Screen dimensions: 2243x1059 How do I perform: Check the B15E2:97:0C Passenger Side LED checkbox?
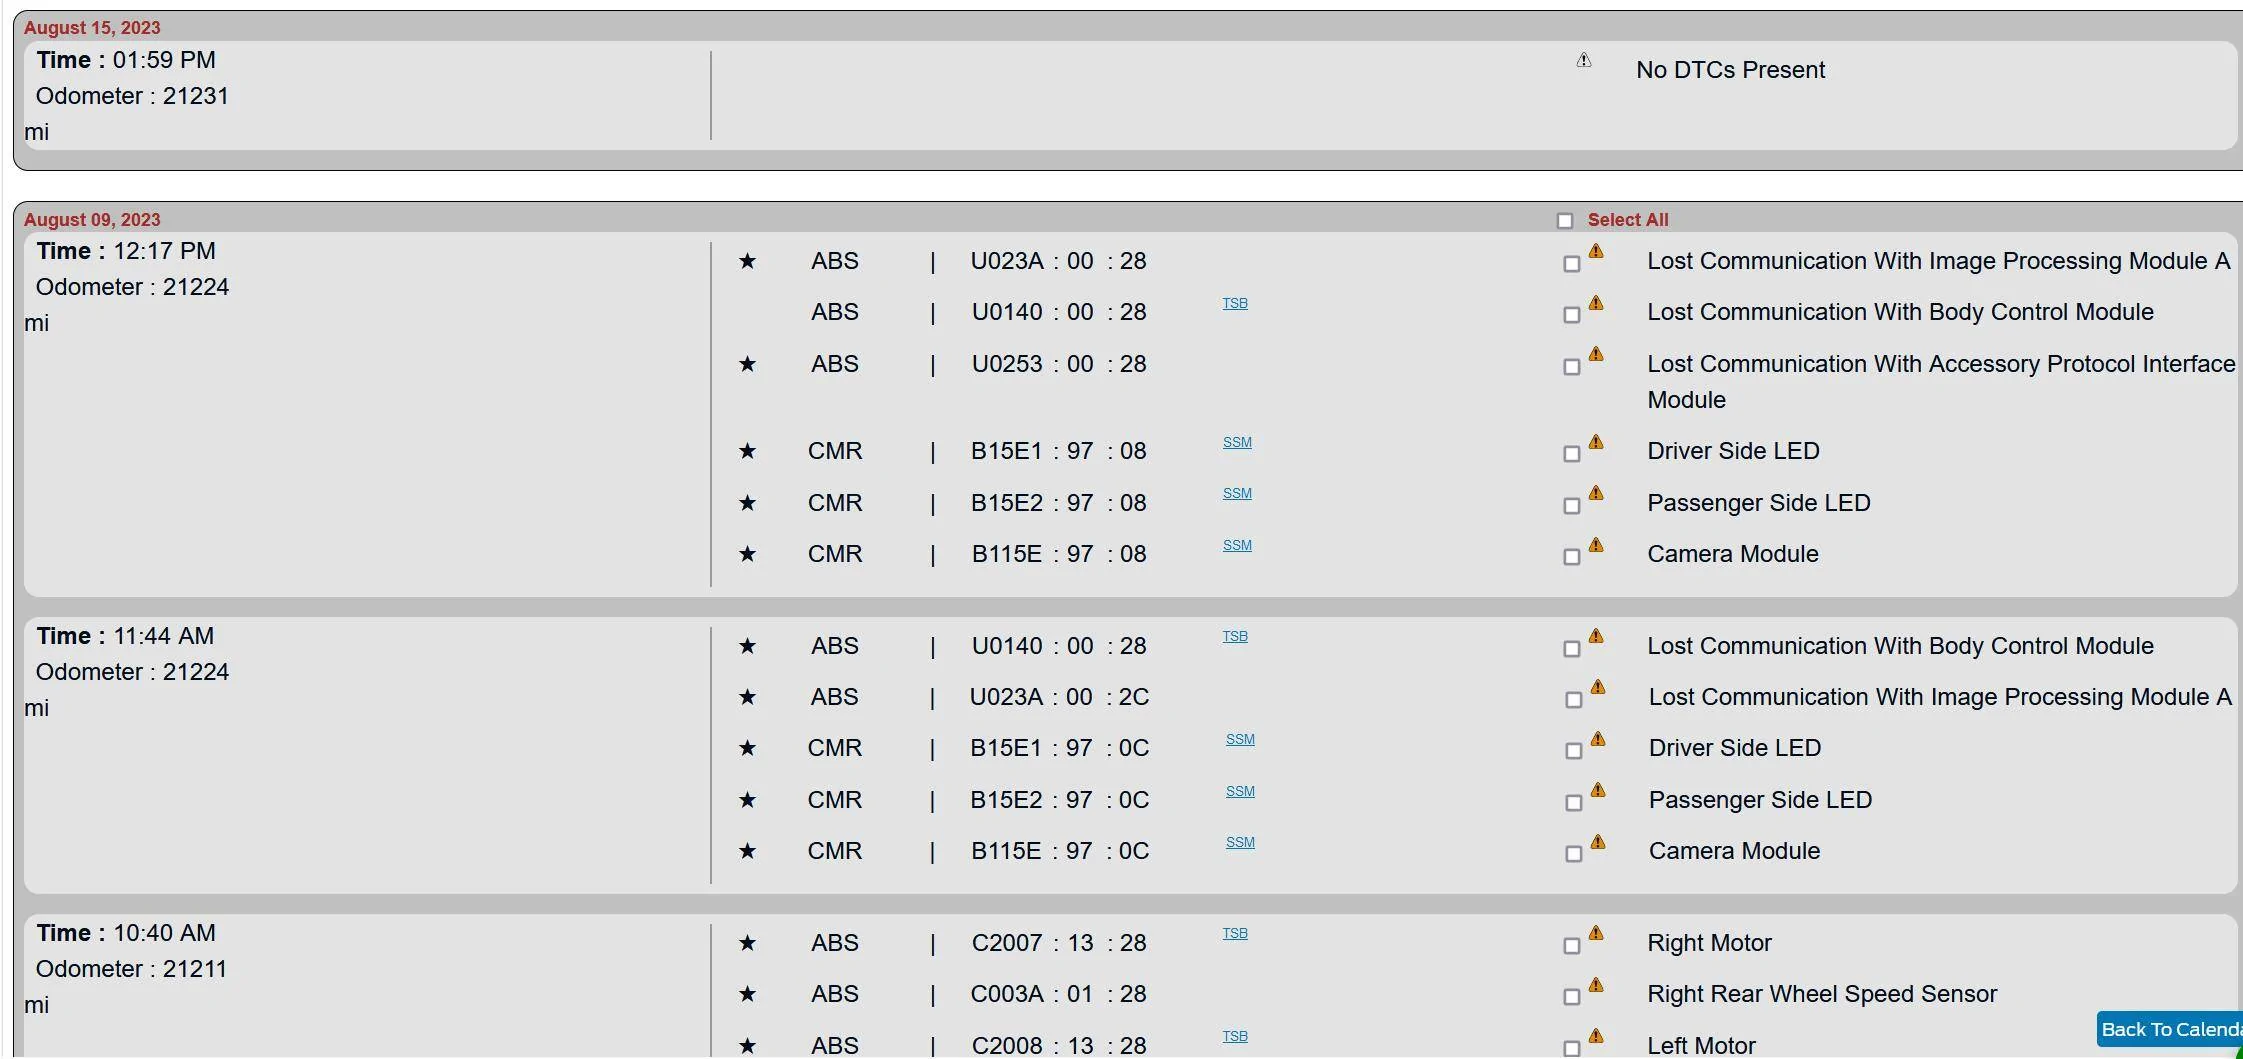click(1573, 803)
